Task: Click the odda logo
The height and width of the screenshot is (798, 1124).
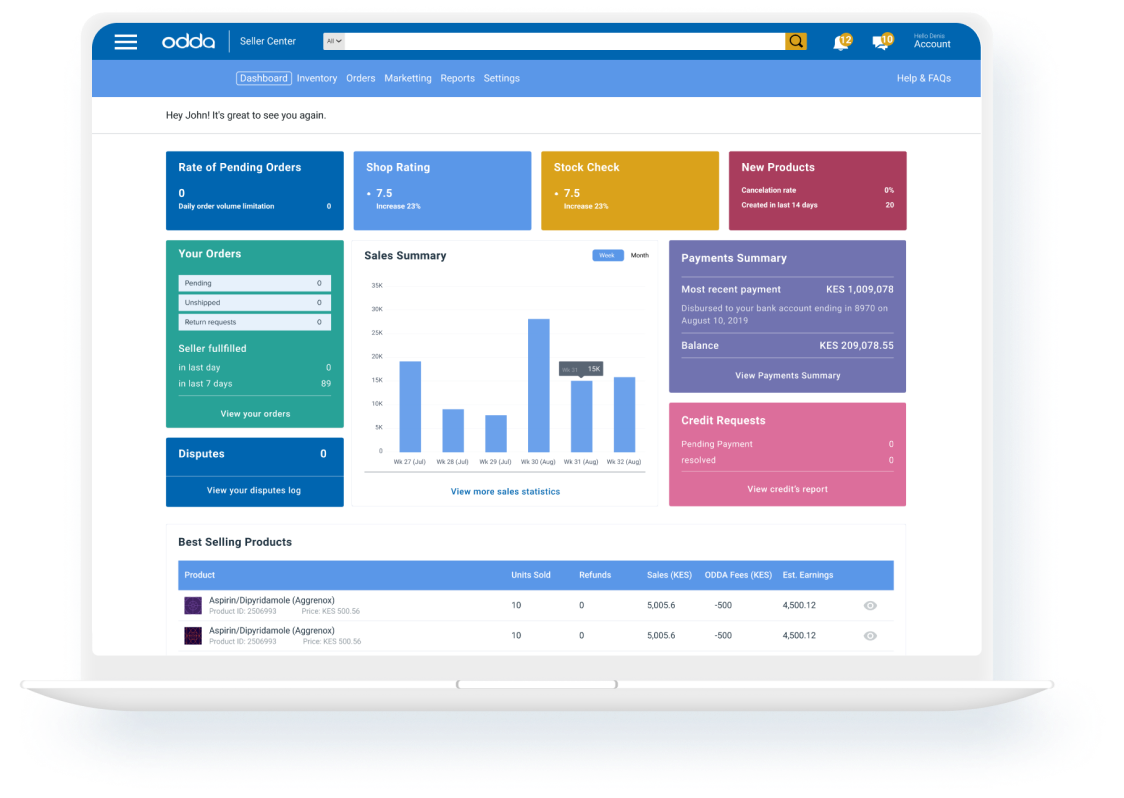Action: [188, 42]
